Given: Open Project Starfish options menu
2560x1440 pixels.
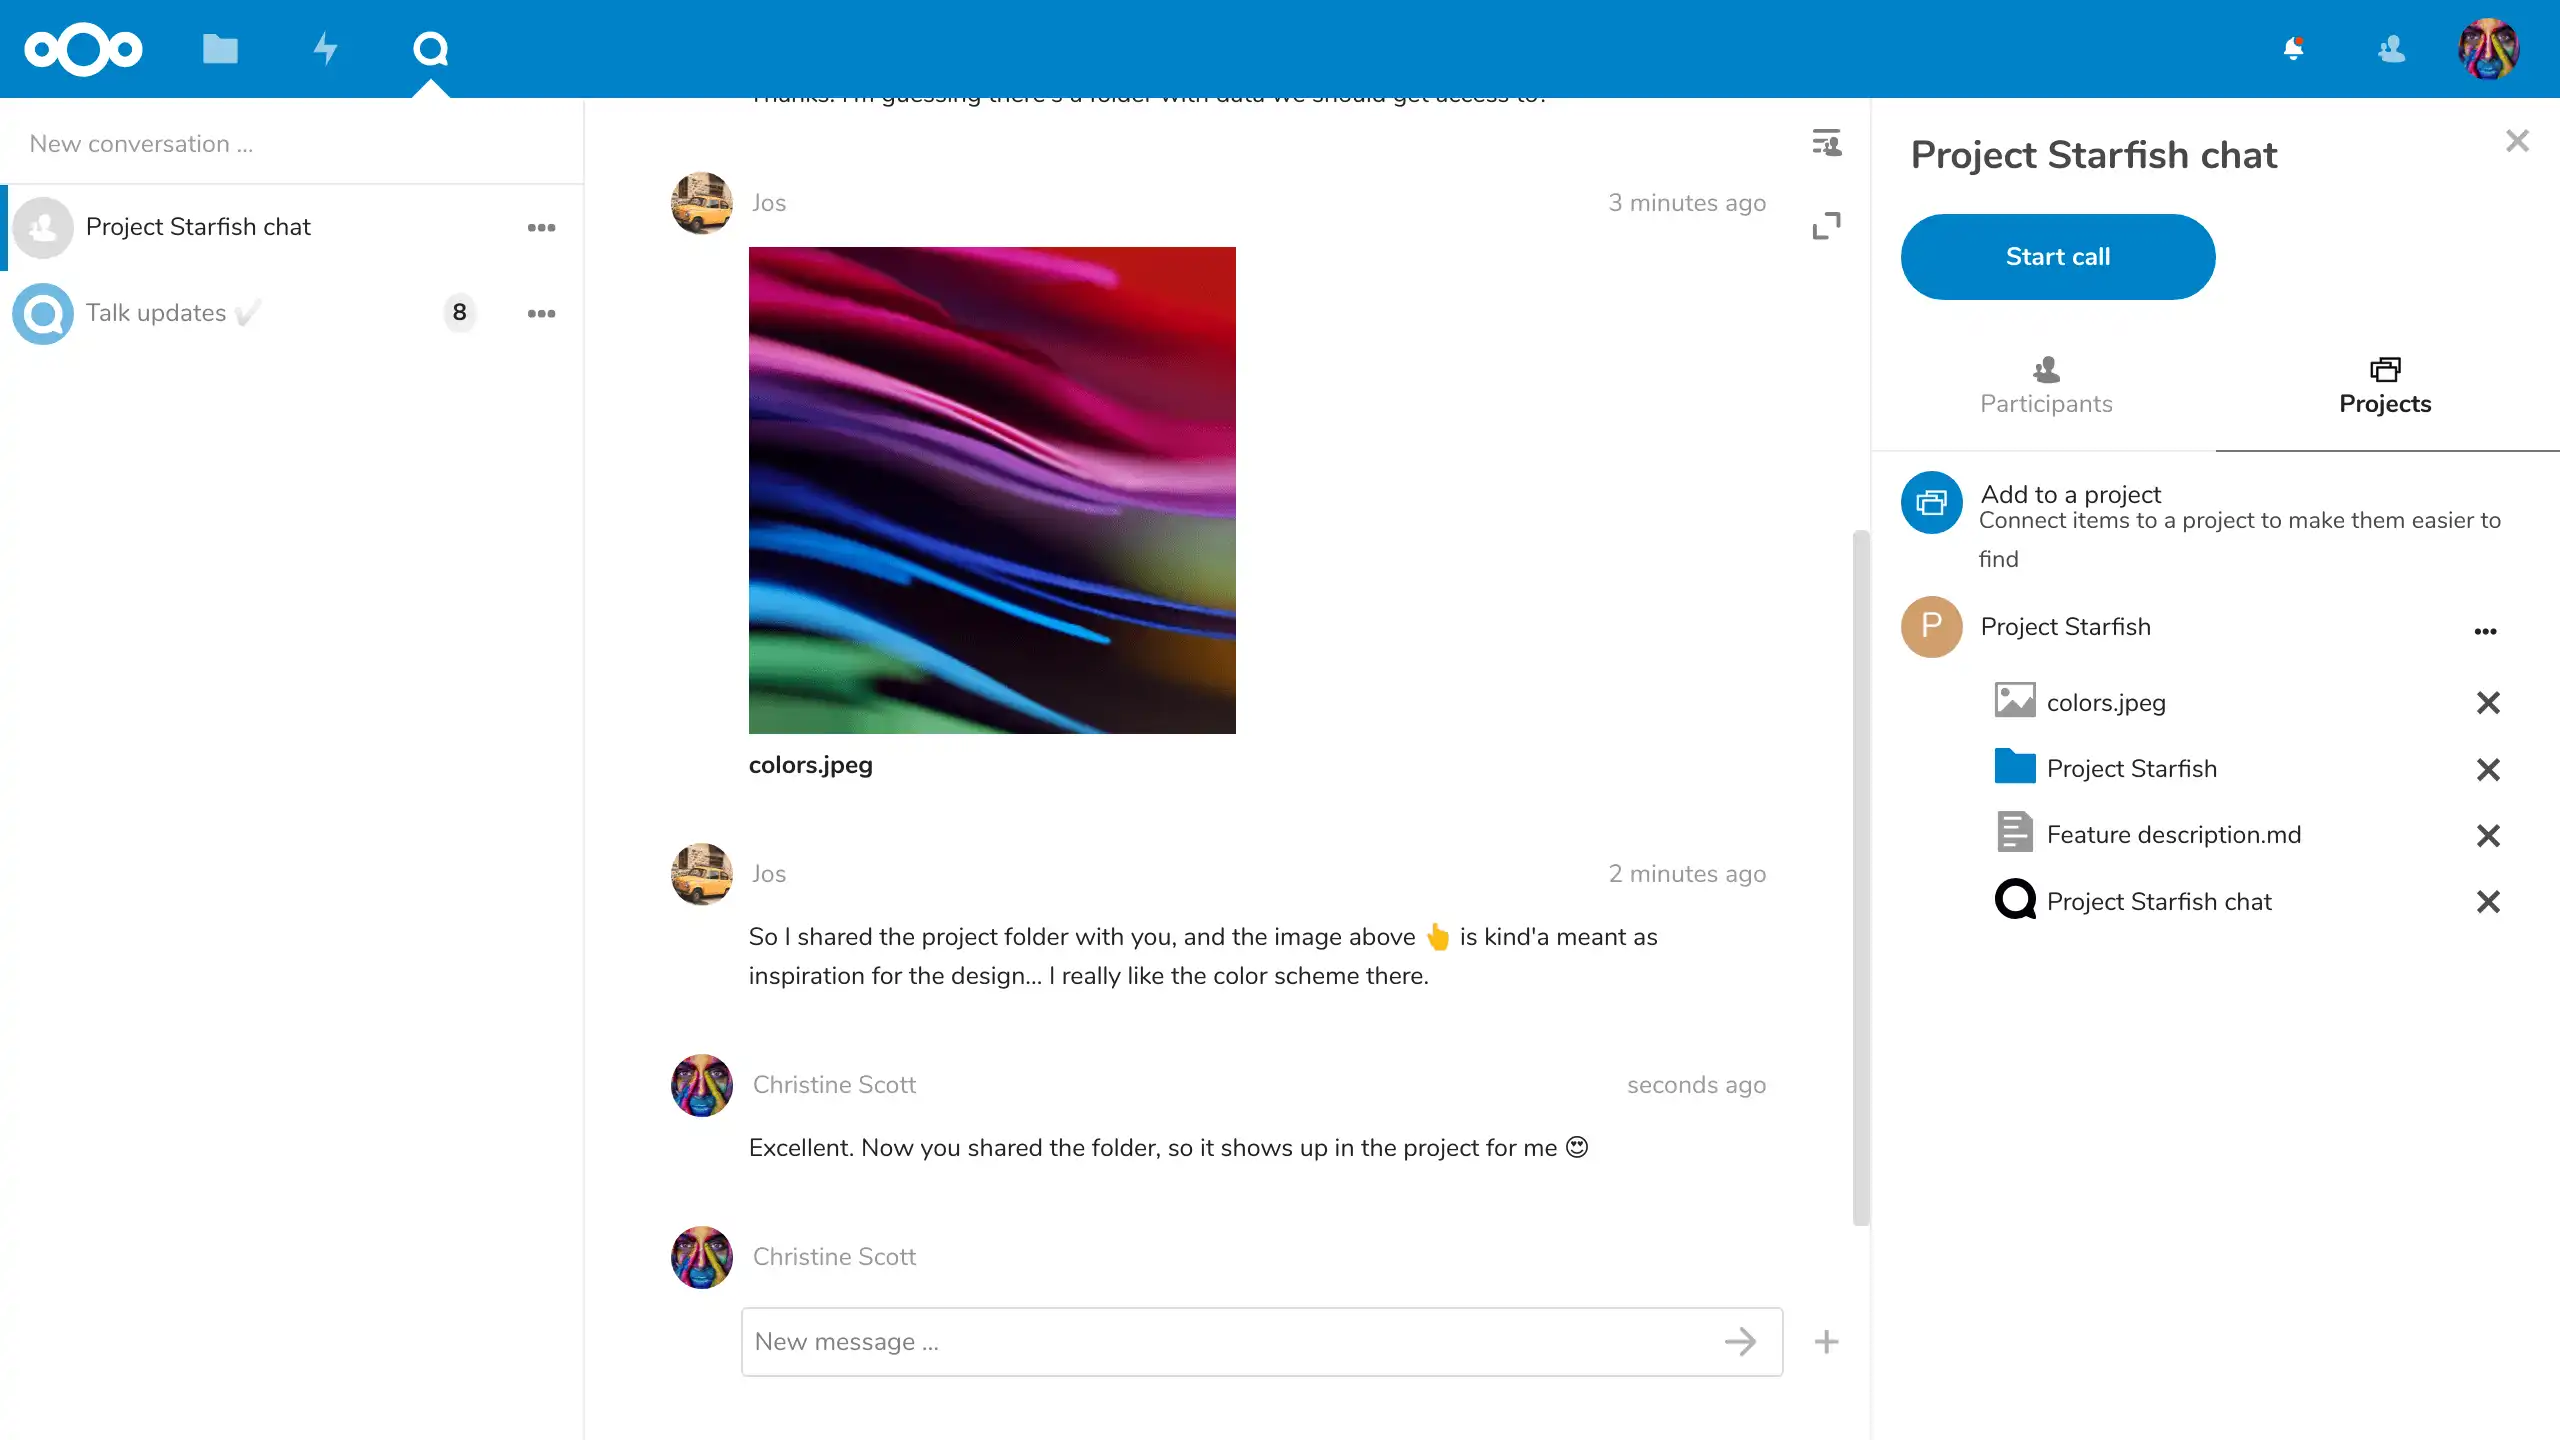Looking at the screenshot, I should 2484,628.
